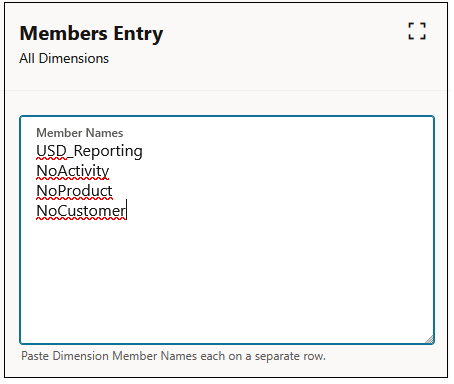Place cursor on USD_Reporting line
Screen dimensions: 454x384
[x=89, y=151]
